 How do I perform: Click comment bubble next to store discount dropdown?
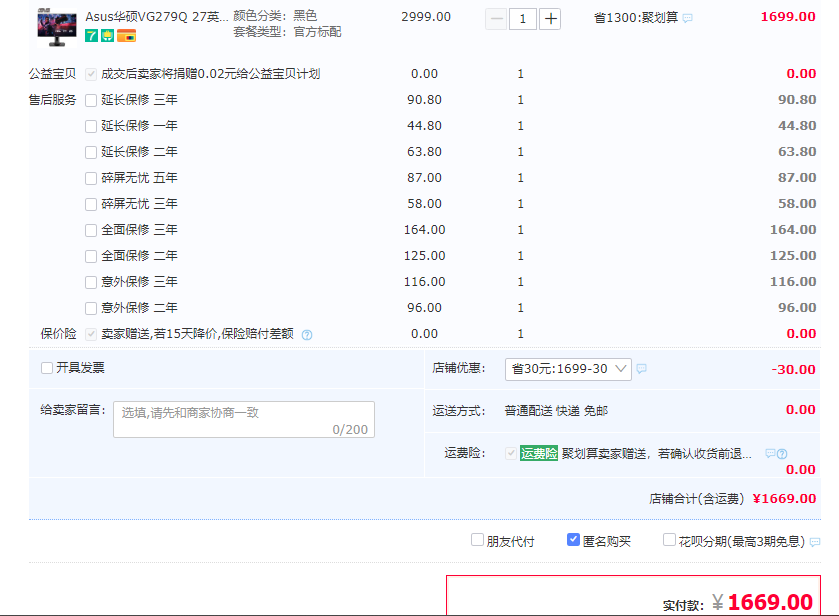coord(642,369)
